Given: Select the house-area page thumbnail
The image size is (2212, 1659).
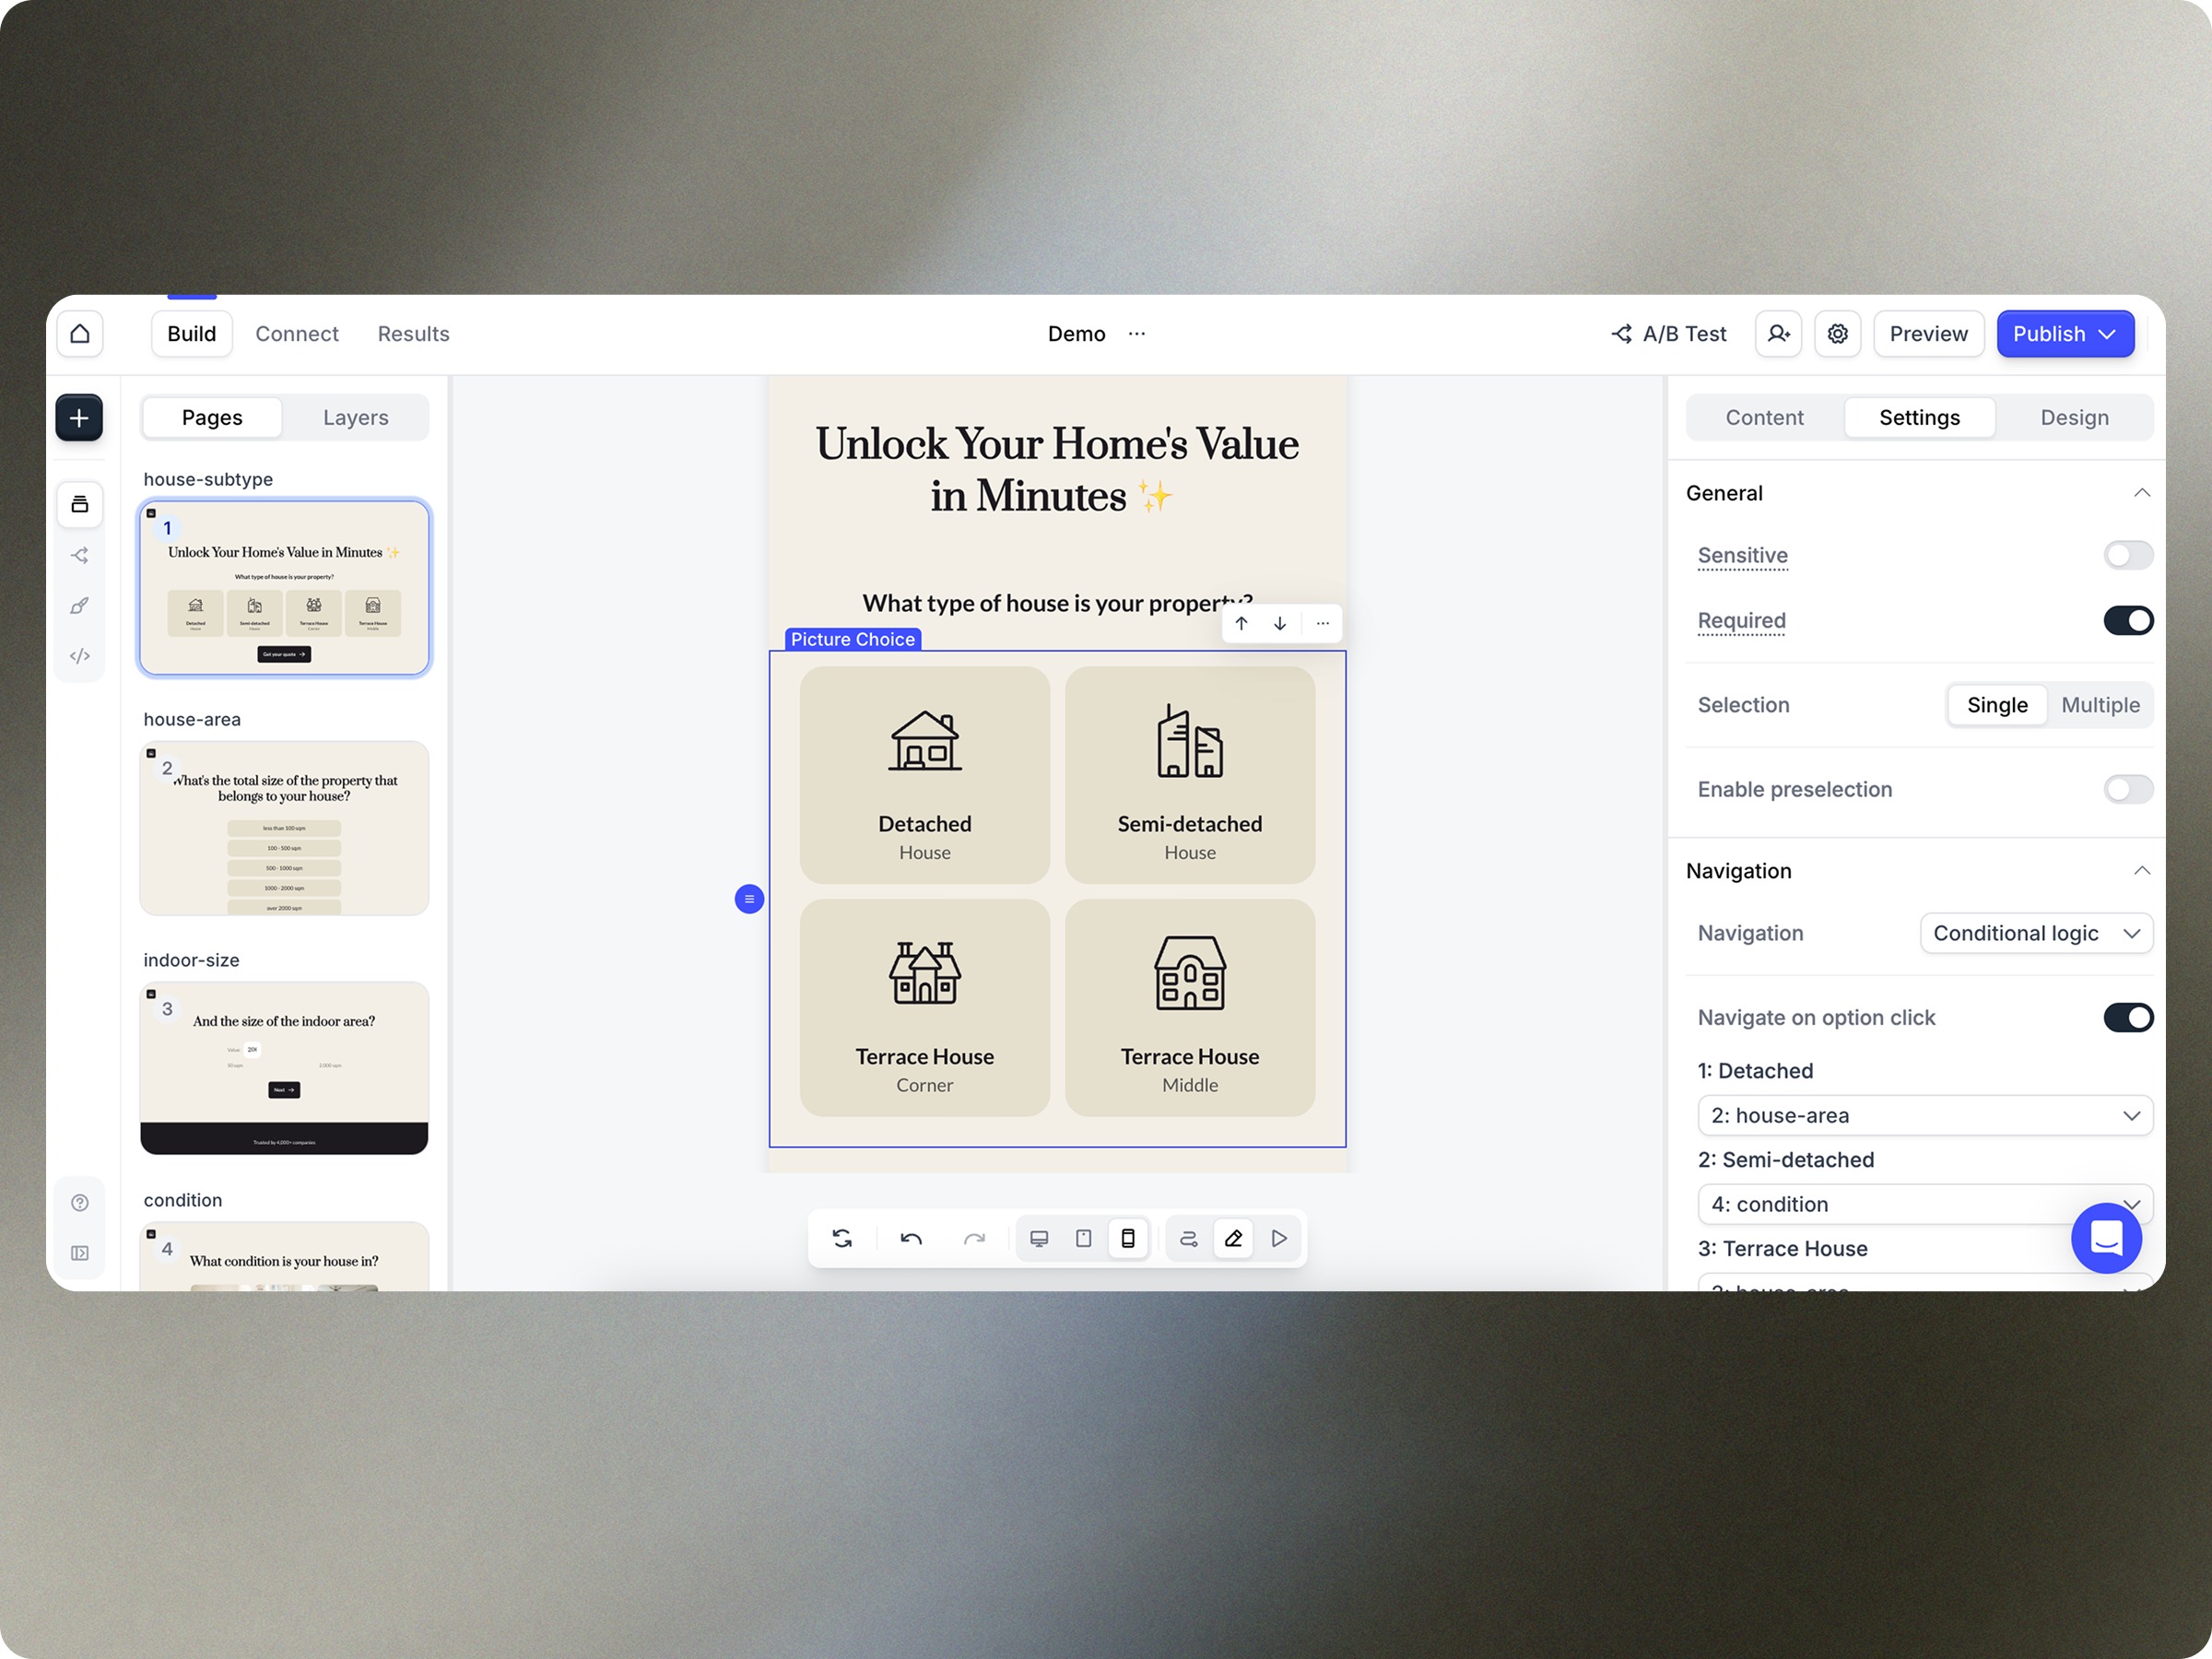Looking at the screenshot, I should pyautogui.click(x=284, y=828).
